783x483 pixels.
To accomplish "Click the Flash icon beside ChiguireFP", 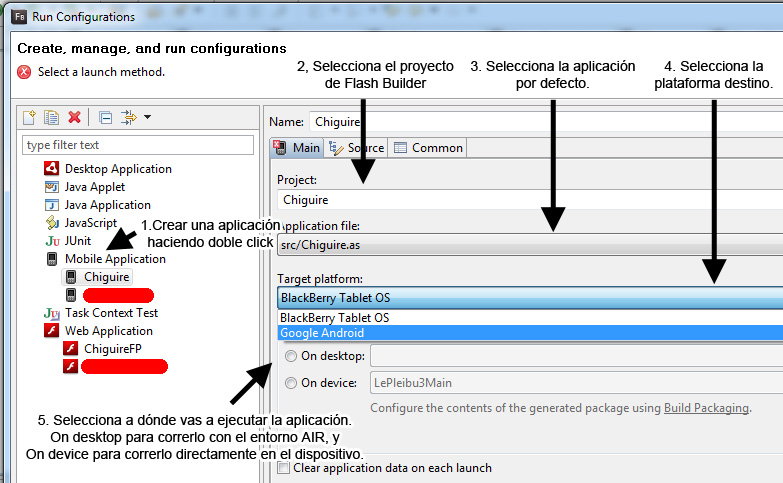I will tap(70, 349).
